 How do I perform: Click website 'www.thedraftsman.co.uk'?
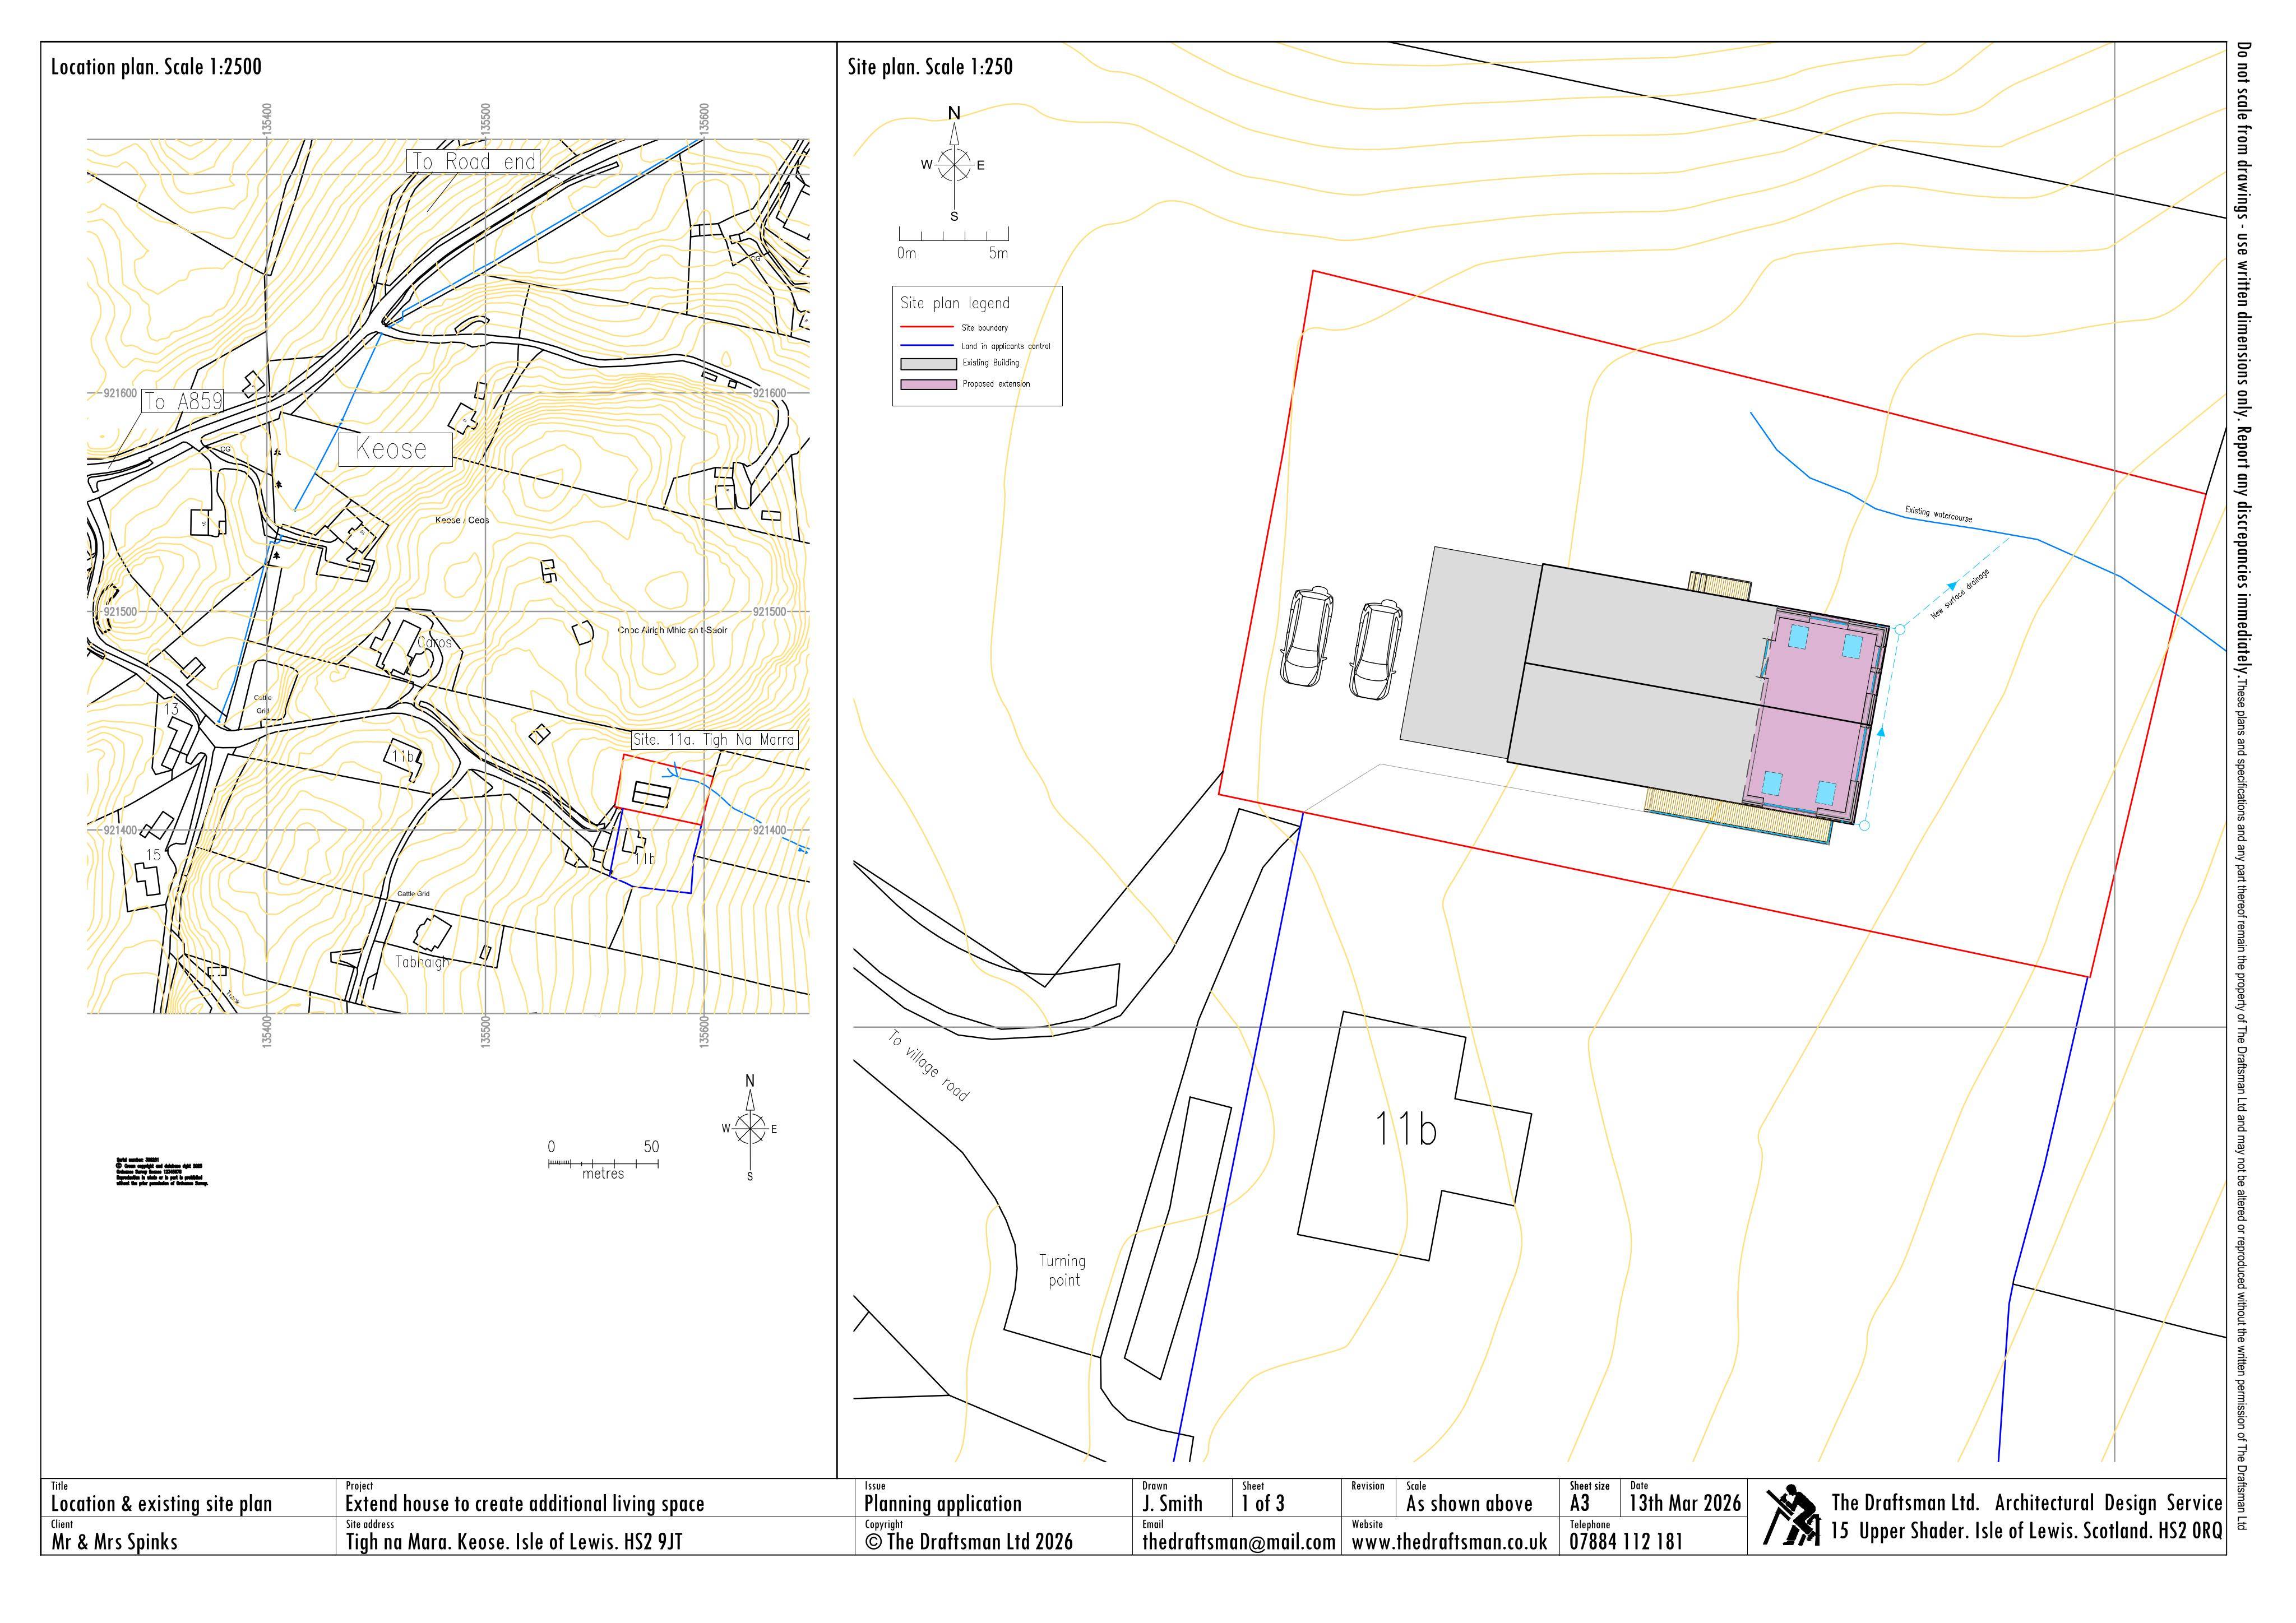(1449, 1542)
